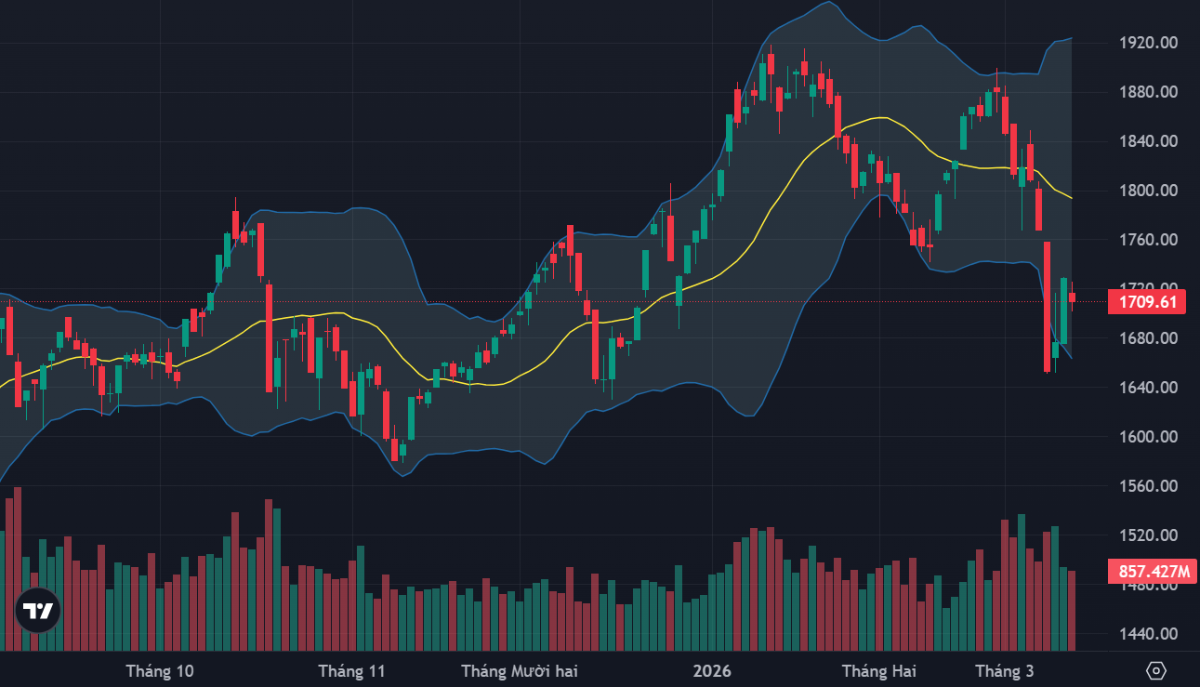The image size is (1200, 687).
Task: Click the 1560.00 price scale label
Action: [1145, 486]
